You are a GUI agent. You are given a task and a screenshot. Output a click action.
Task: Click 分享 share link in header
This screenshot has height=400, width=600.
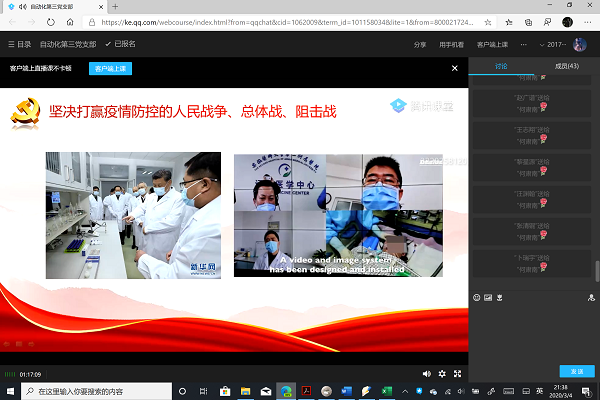[420, 44]
